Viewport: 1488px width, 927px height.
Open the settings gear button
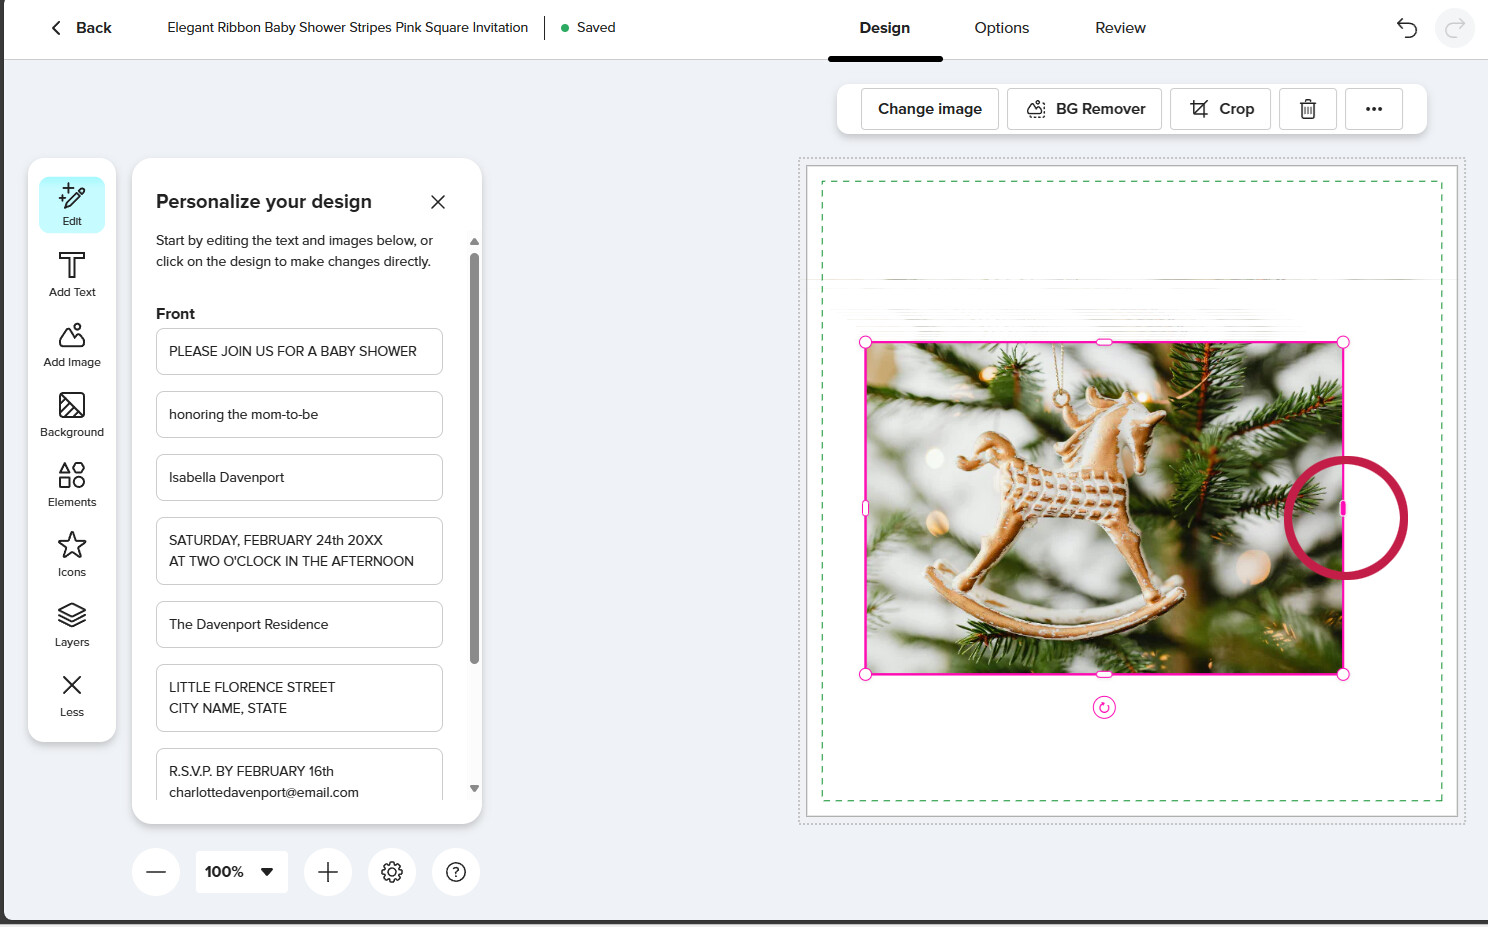coord(392,872)
